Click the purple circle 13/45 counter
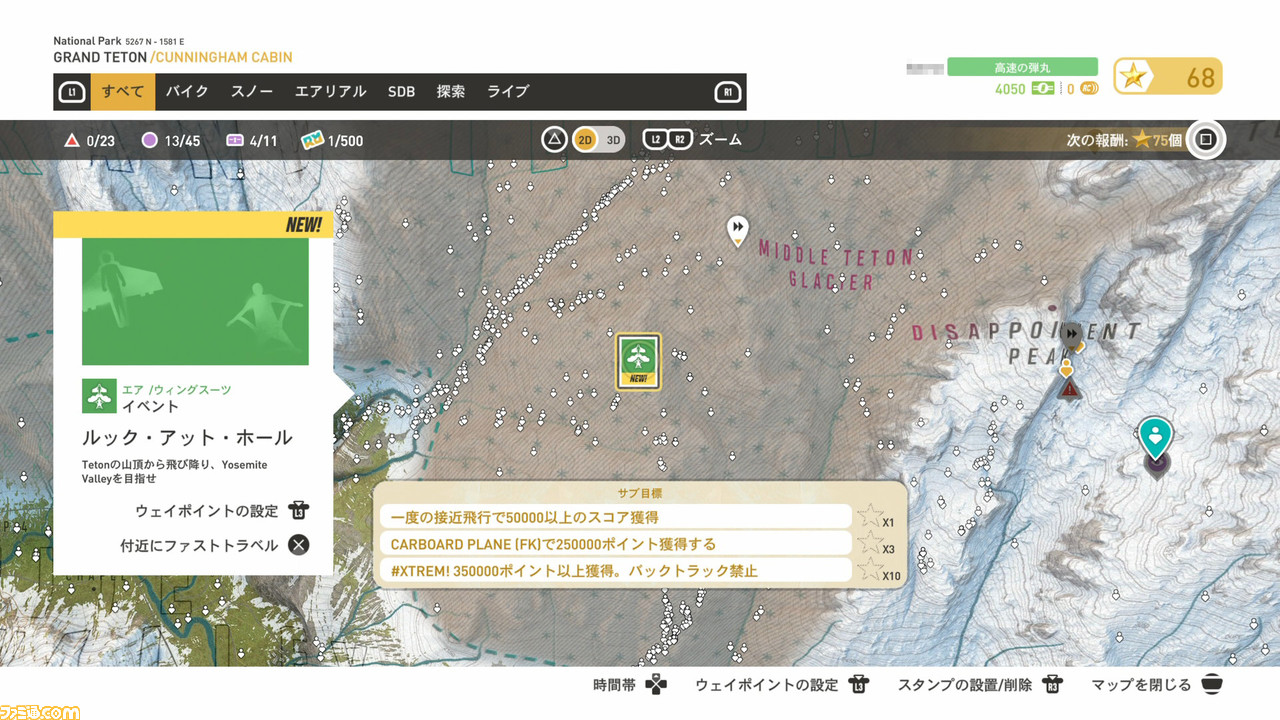This screenshot has width=1280, height=720. click(x=170, y=141)
